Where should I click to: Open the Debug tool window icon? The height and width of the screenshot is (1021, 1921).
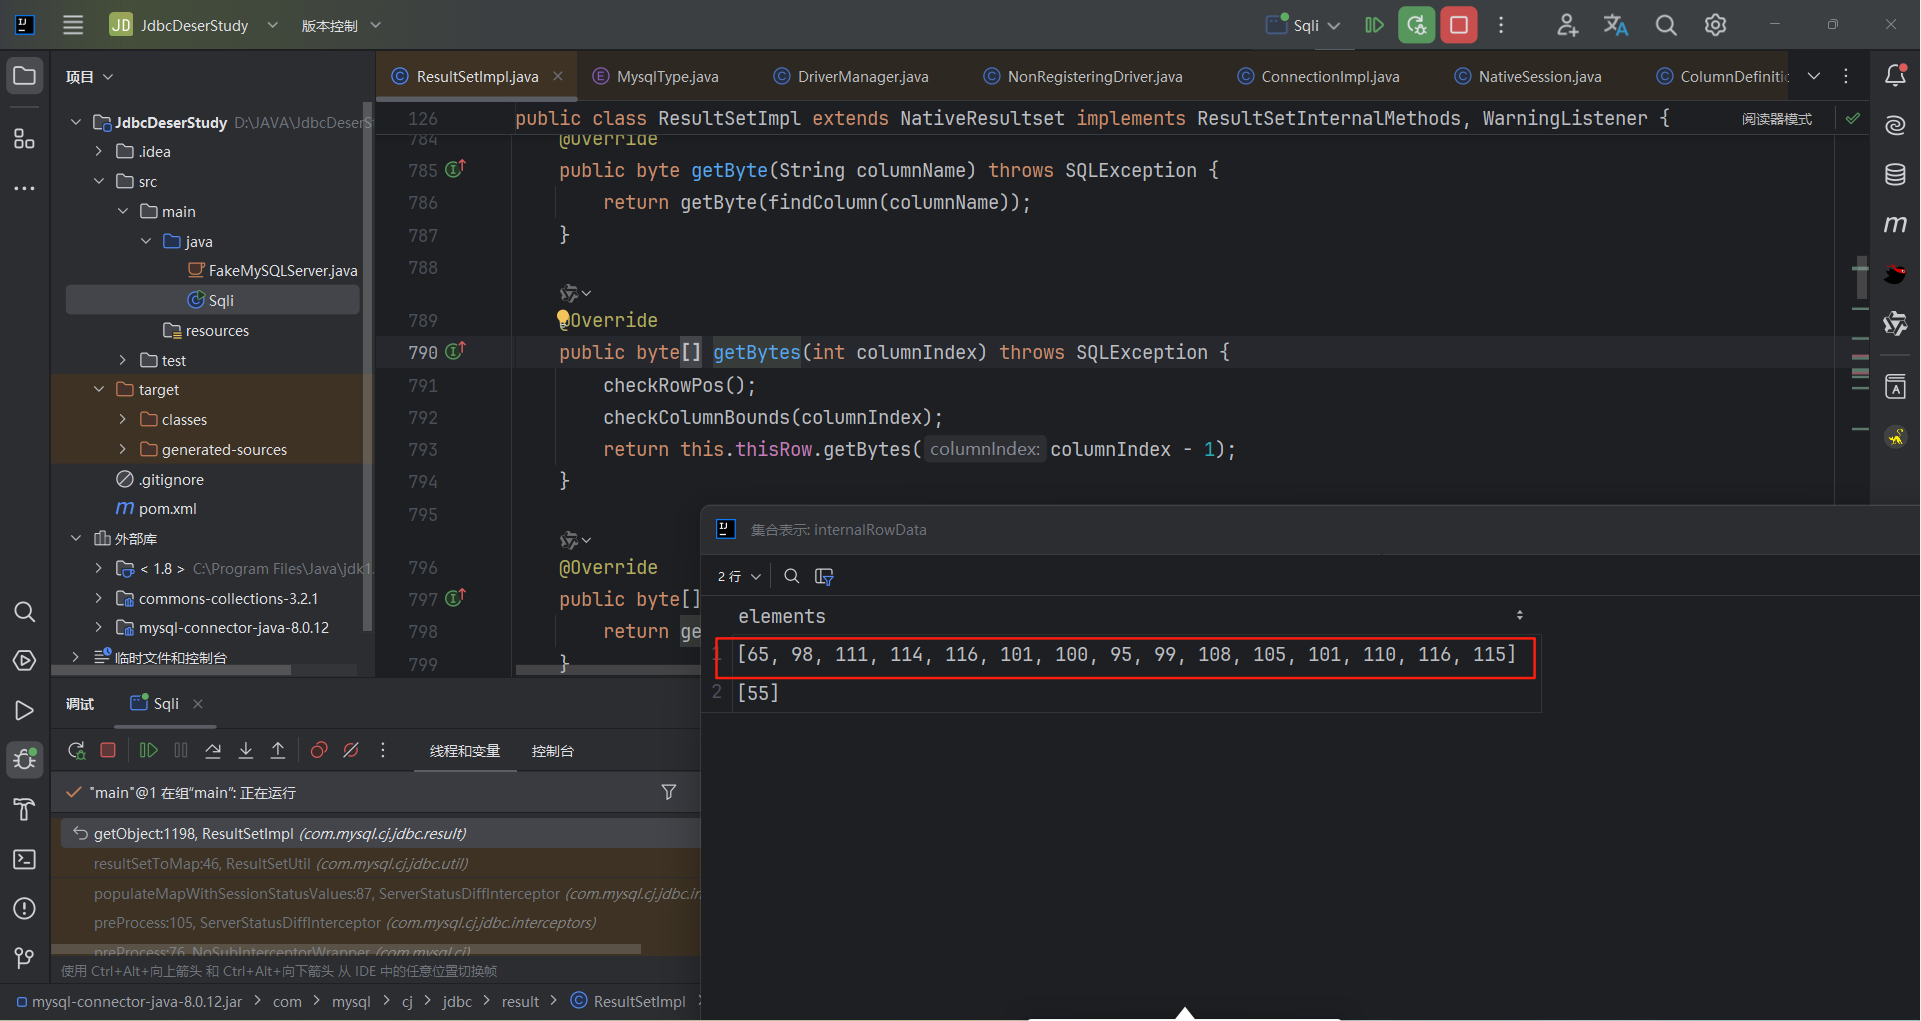(25, 760)
